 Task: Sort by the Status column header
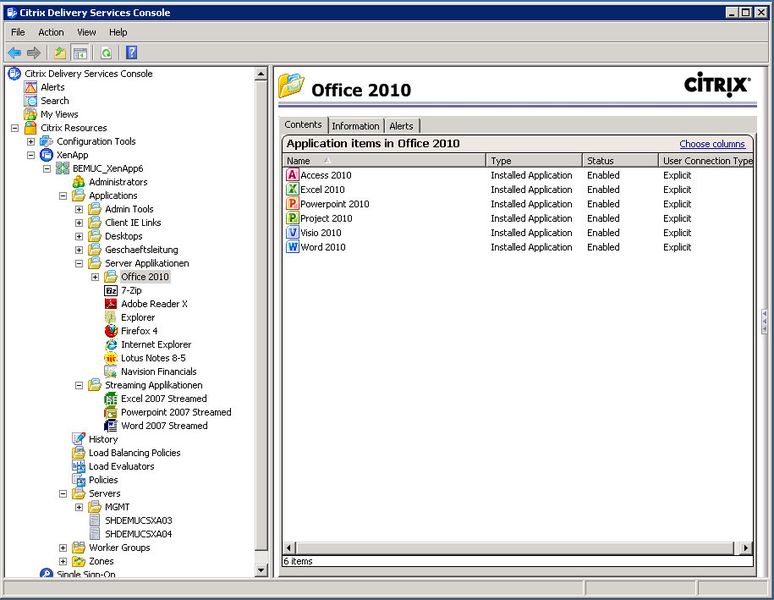tap(620, 160)
